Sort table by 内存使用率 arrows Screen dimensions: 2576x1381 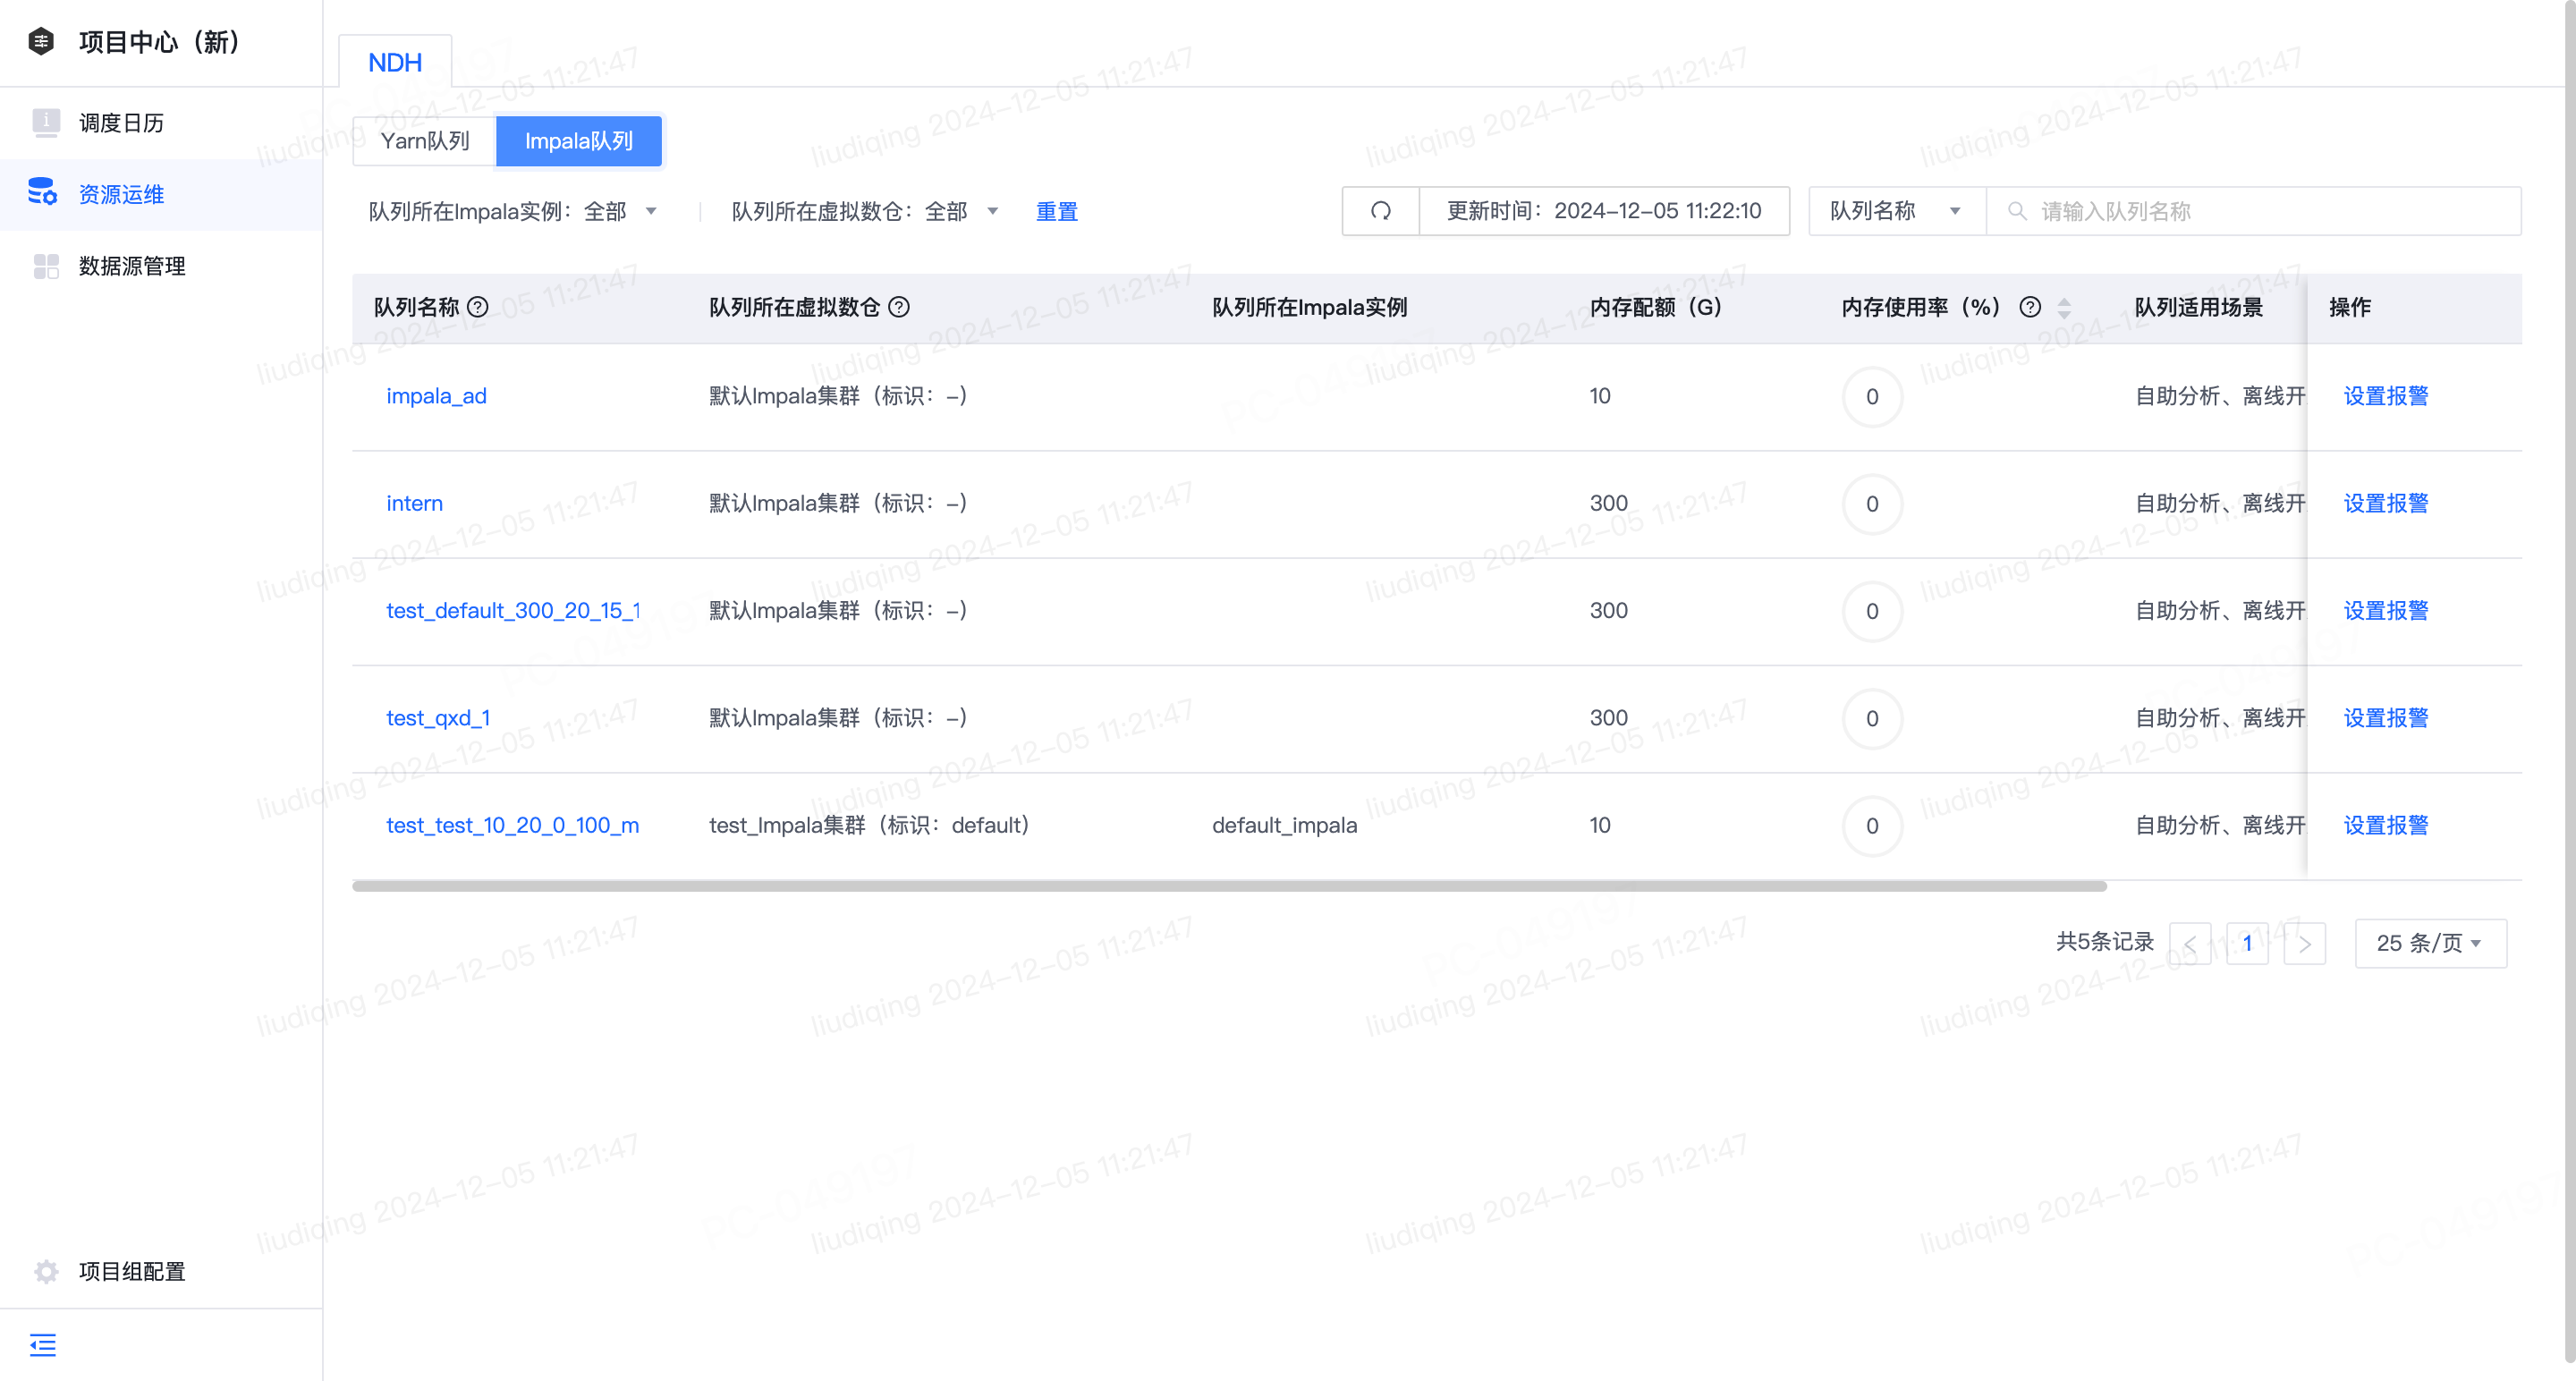2064,308
